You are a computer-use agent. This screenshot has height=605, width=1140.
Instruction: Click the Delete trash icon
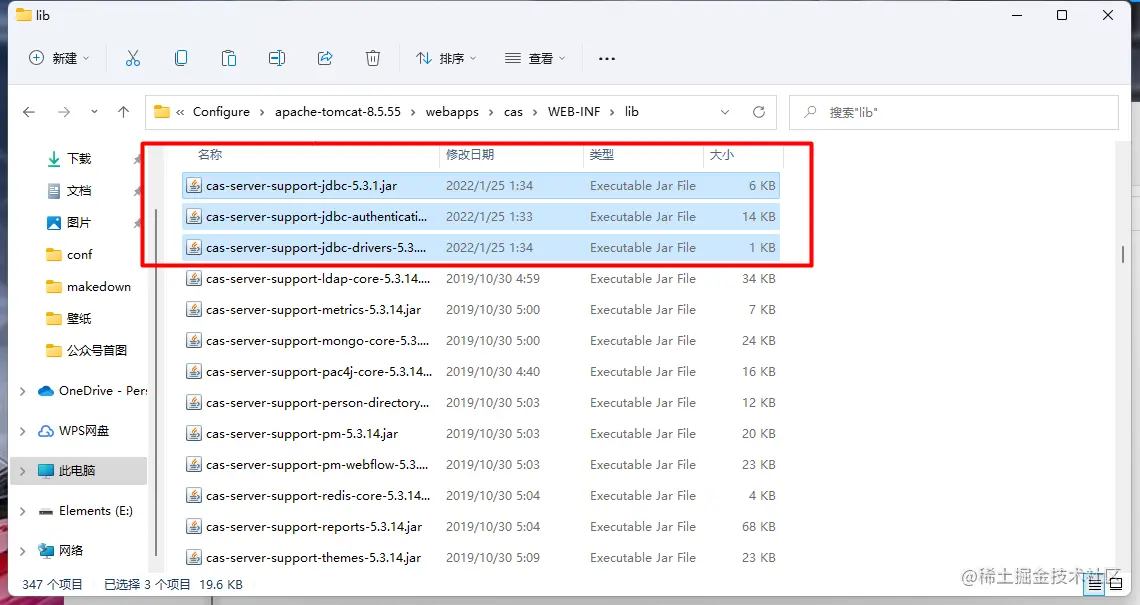pos(373,58)
